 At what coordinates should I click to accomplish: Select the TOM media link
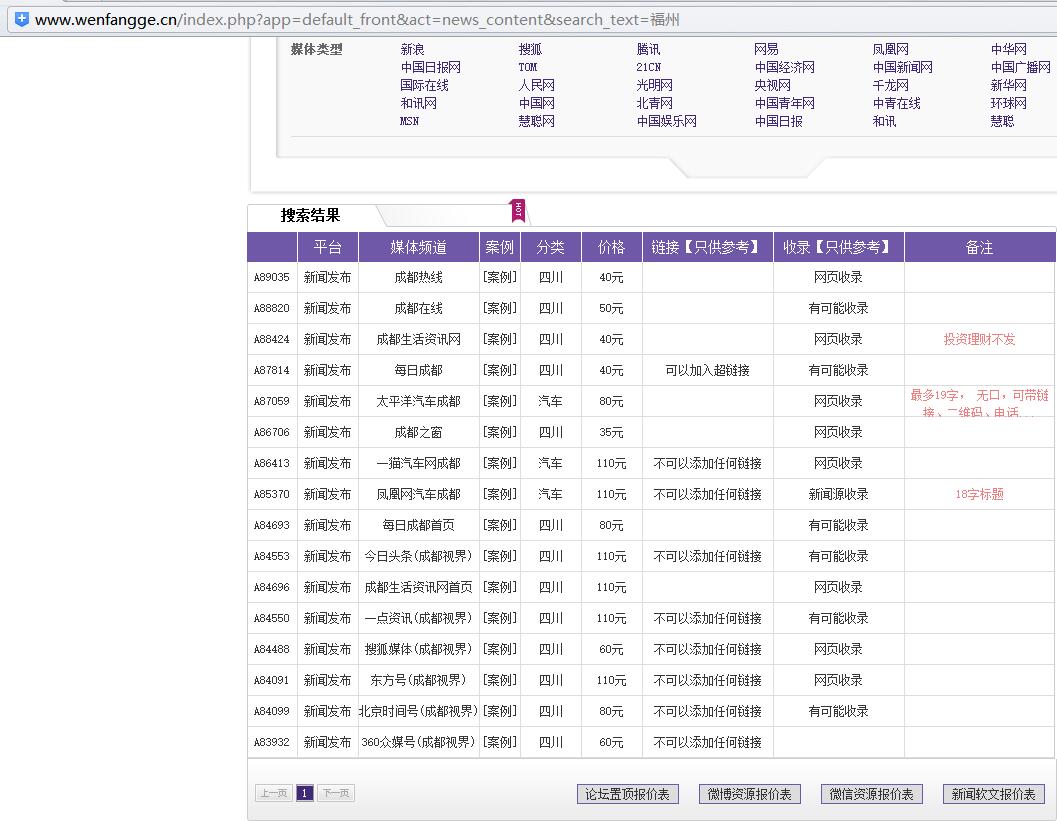528,67
